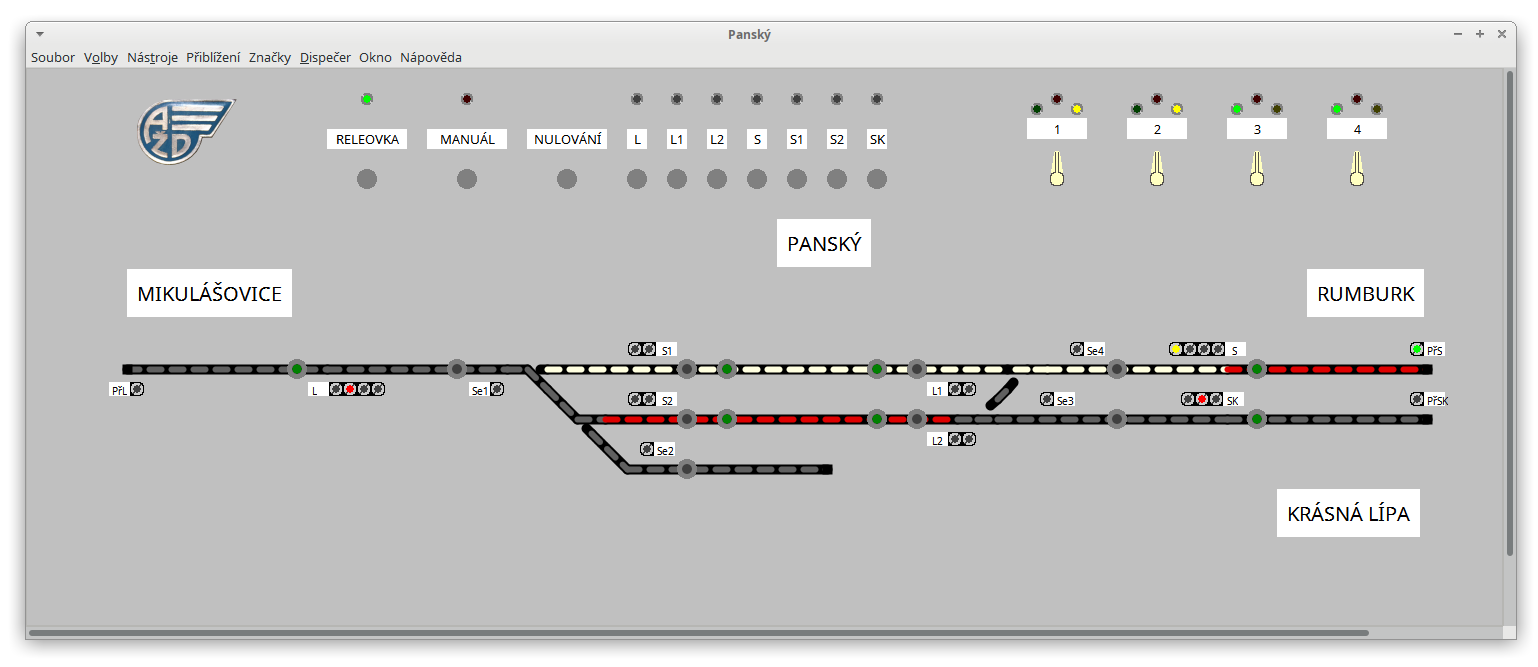Toggle the switch lever under label 1
This screenshot has height=667, width=1538.
[x=1056, y=169]
